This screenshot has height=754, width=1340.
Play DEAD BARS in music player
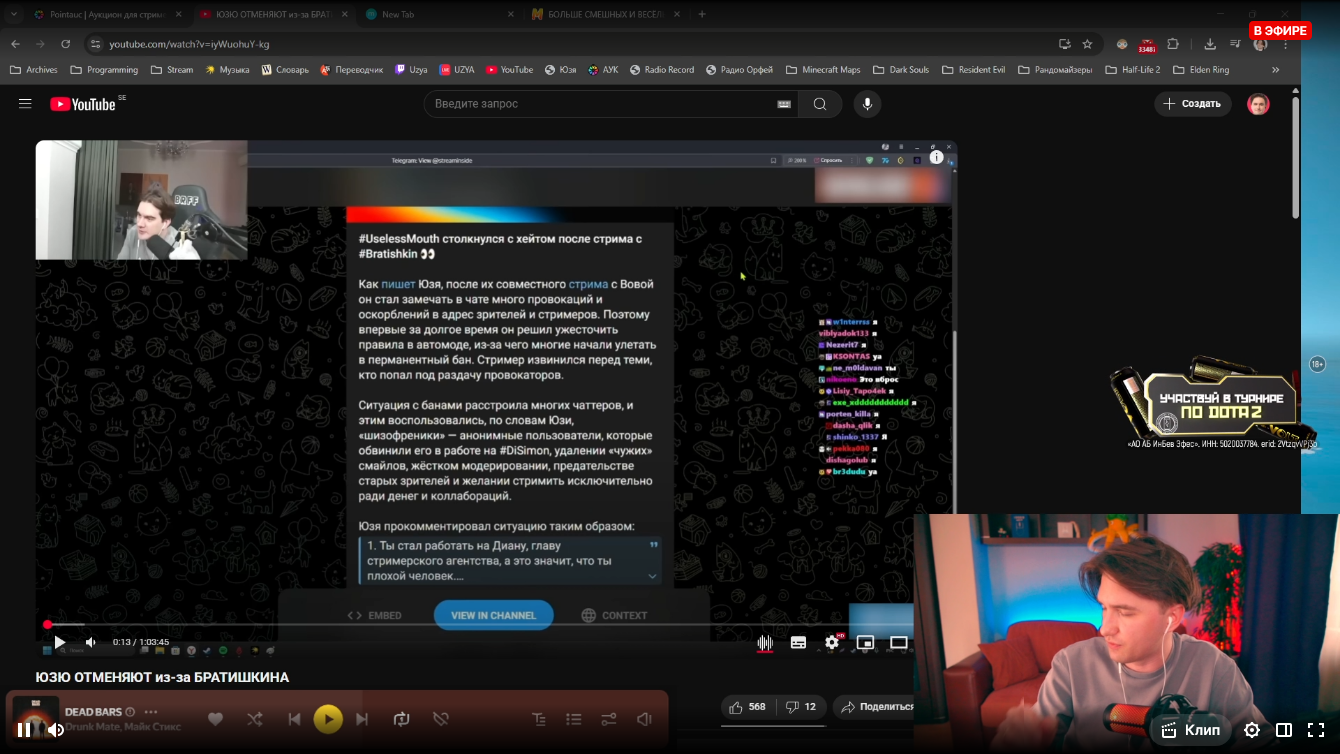[328, 719]
